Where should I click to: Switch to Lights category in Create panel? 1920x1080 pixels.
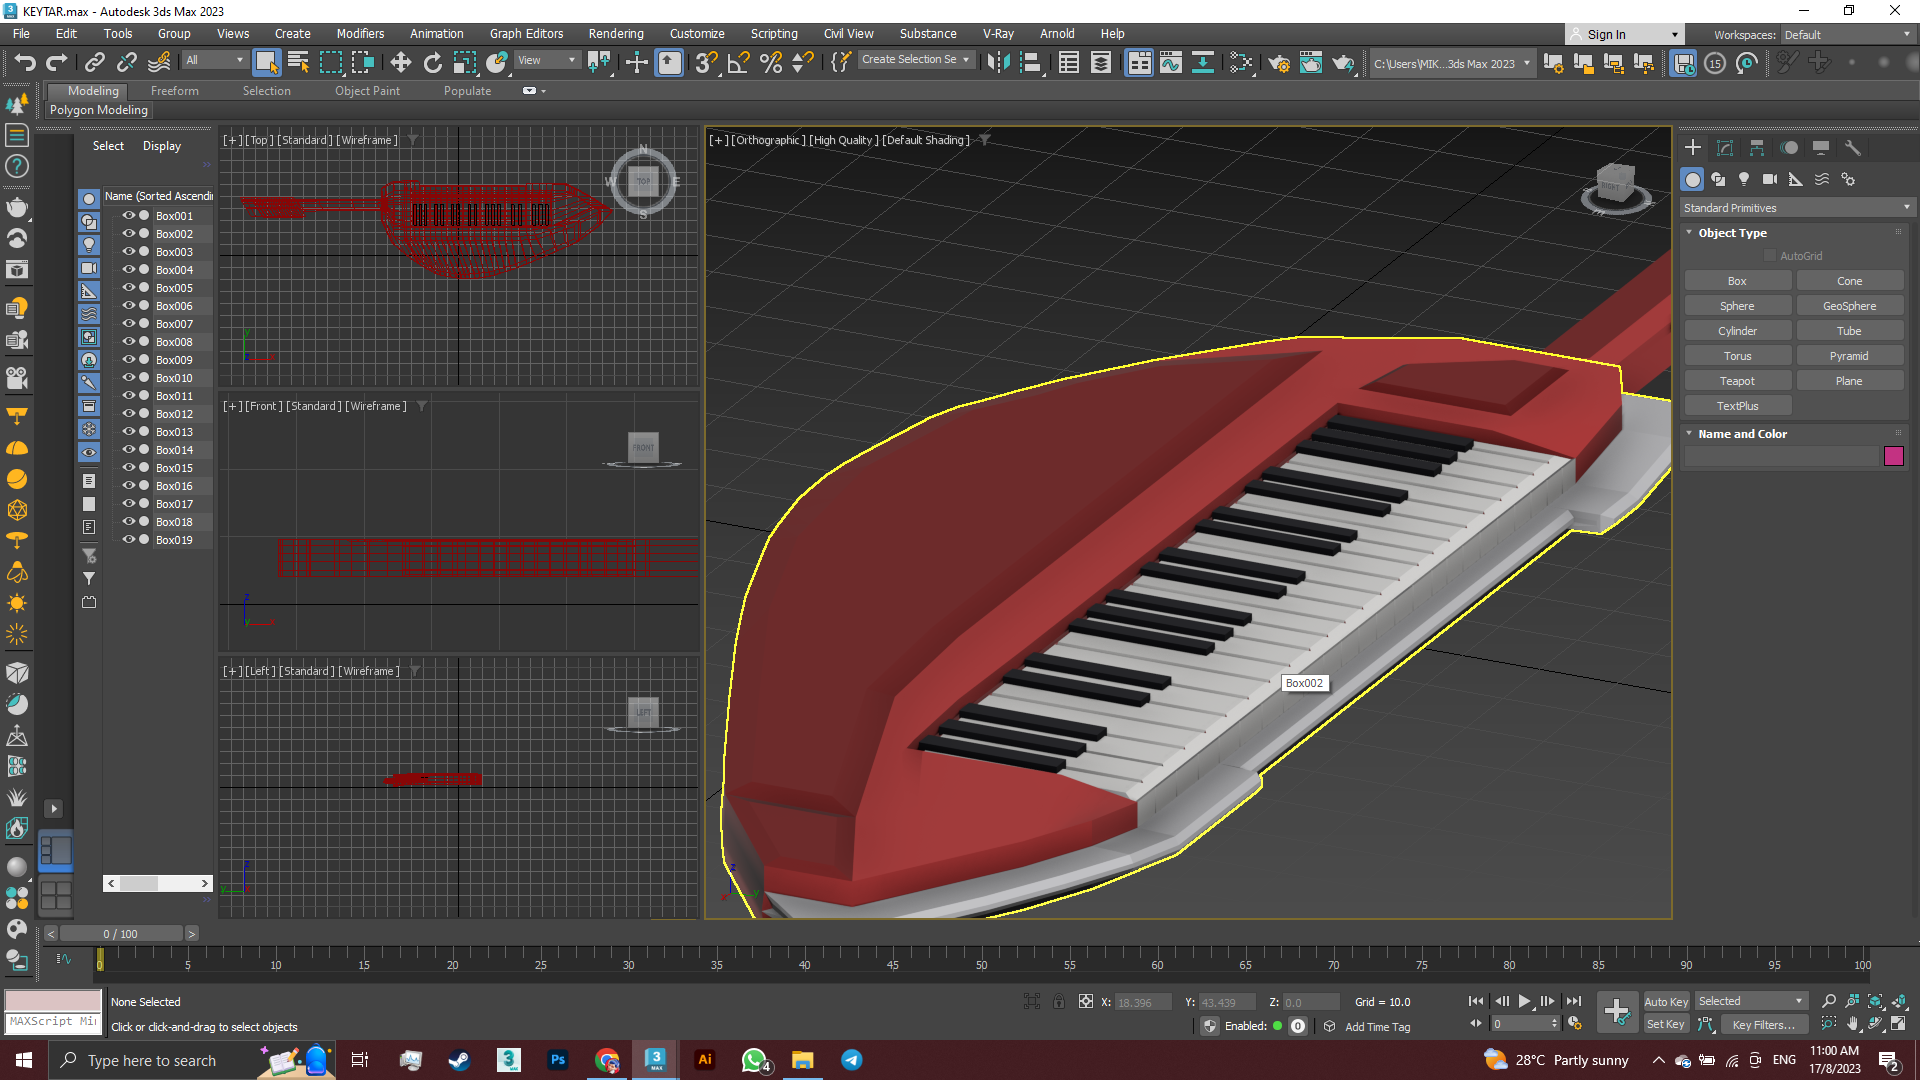pos(1744,179)
